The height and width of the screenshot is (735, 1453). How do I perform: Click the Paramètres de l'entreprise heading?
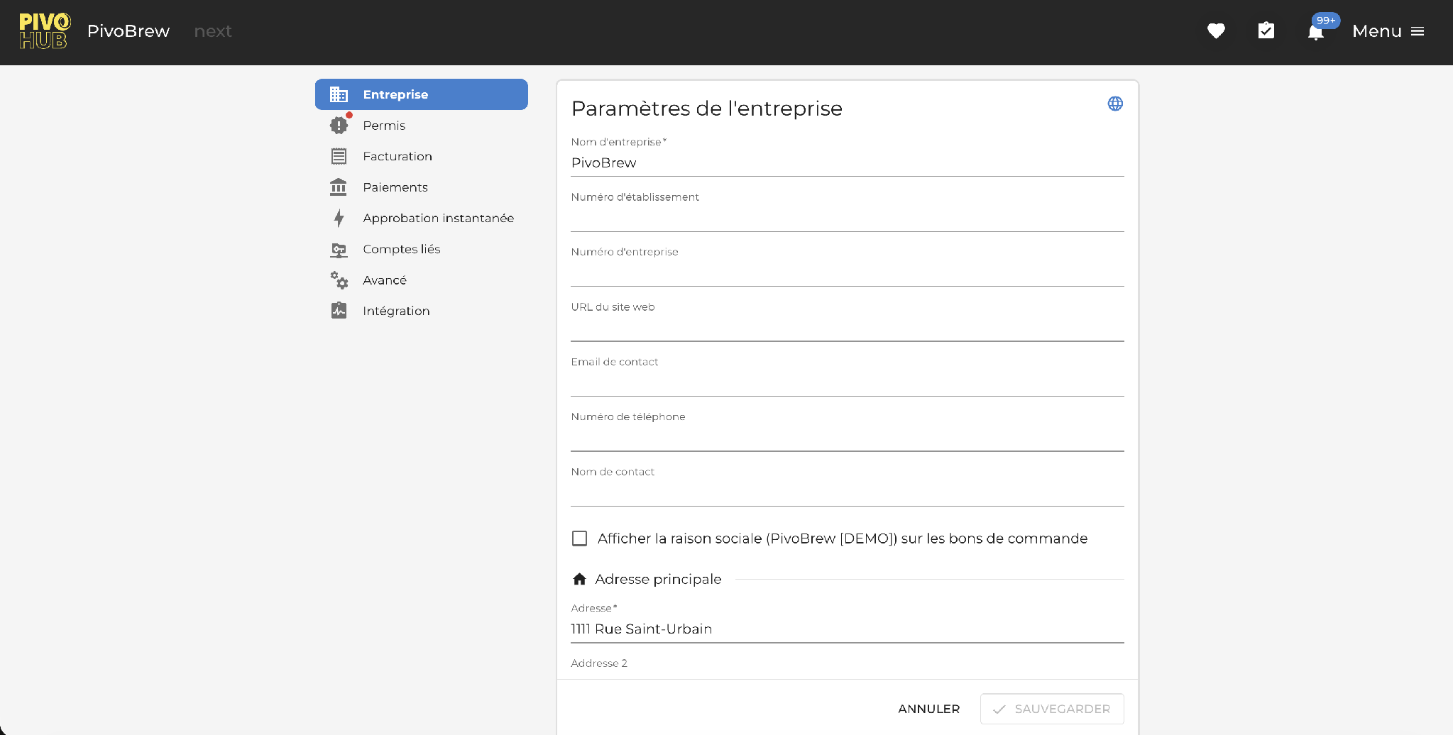pos(707,108)
